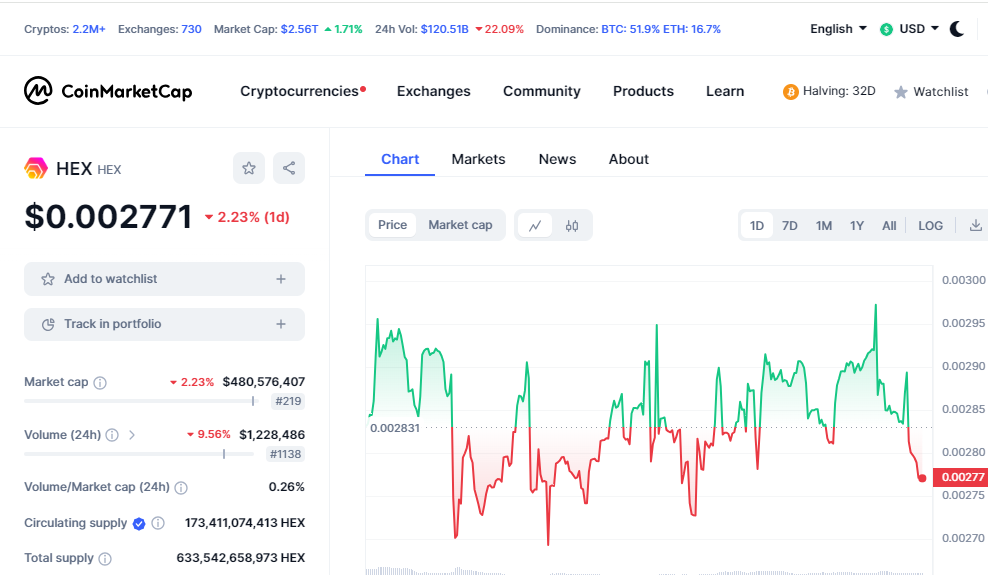Click Add to watchlist button
This screenshot has height=575, width=988.
point(164,279)
